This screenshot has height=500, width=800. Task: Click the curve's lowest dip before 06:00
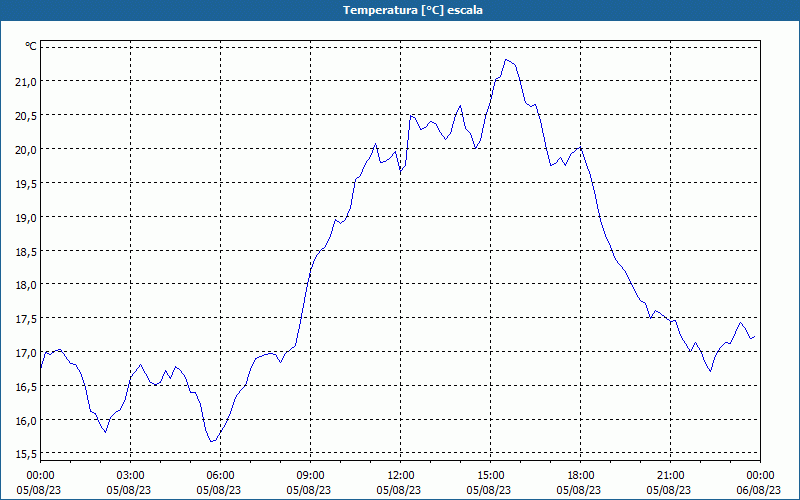point(212,441)
